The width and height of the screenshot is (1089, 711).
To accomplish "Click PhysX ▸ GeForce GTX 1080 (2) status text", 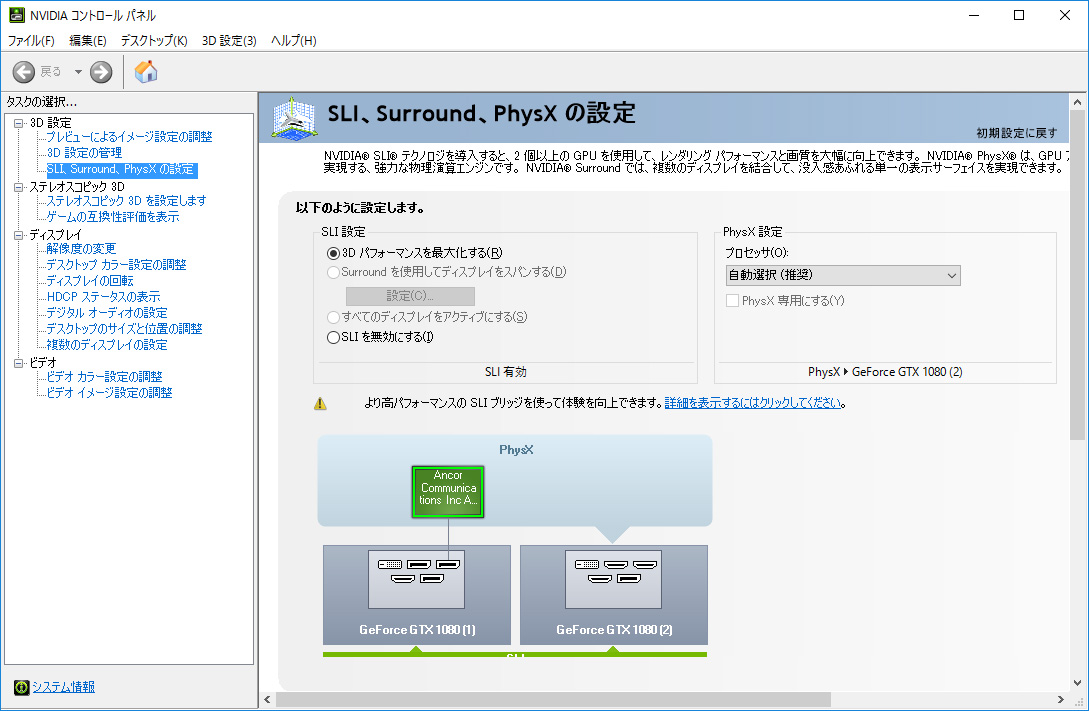I will pyautogui.click(x=885, y=372).
